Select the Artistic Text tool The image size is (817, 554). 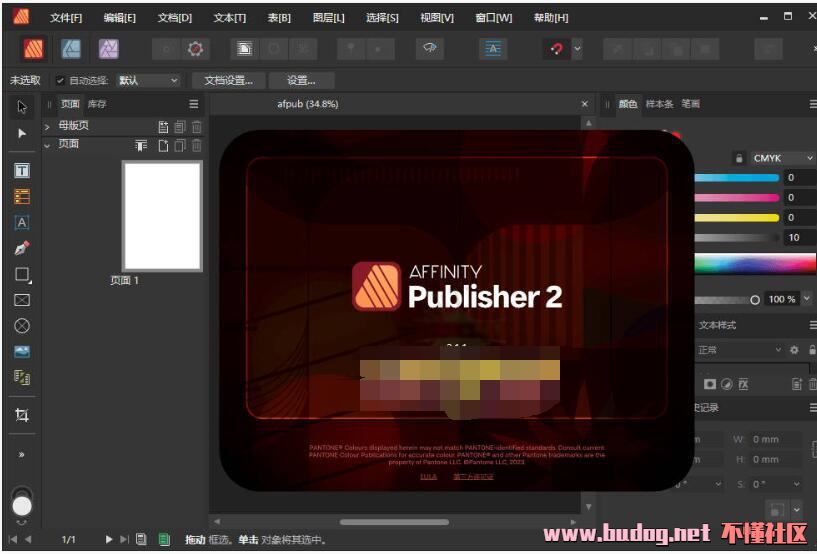(x=22, y=223)
